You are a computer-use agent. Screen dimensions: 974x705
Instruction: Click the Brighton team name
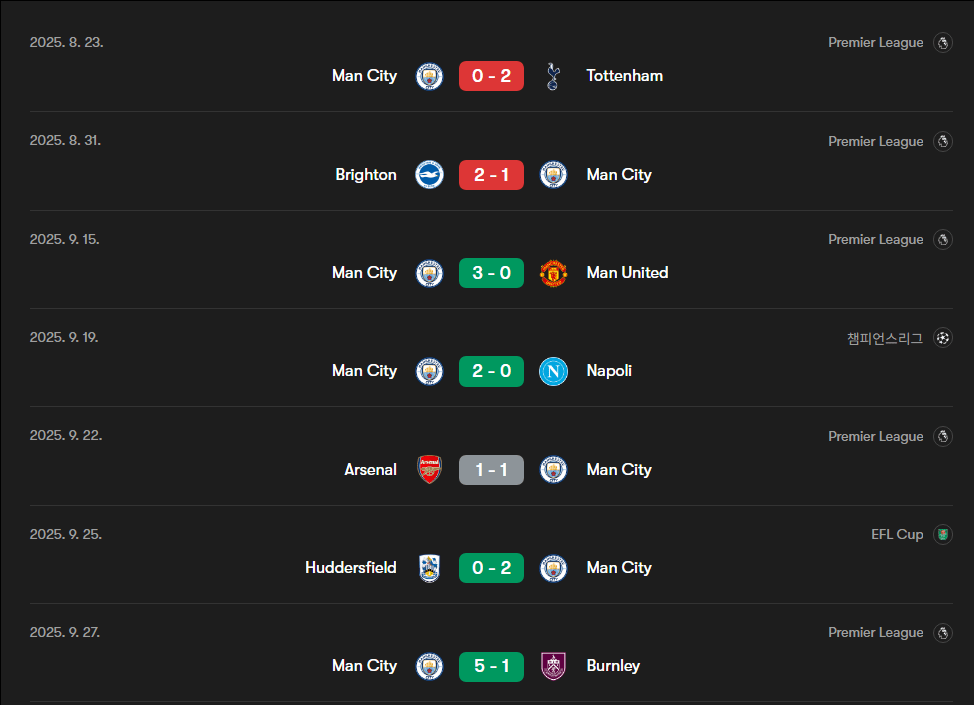coord(366,175)
